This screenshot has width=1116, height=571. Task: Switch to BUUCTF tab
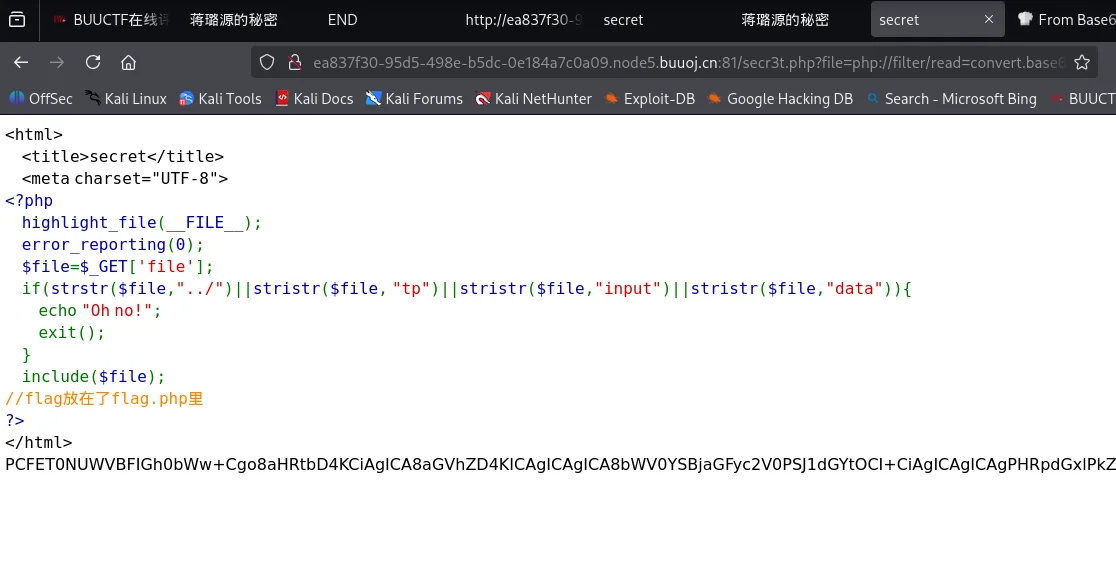(110, 20)
